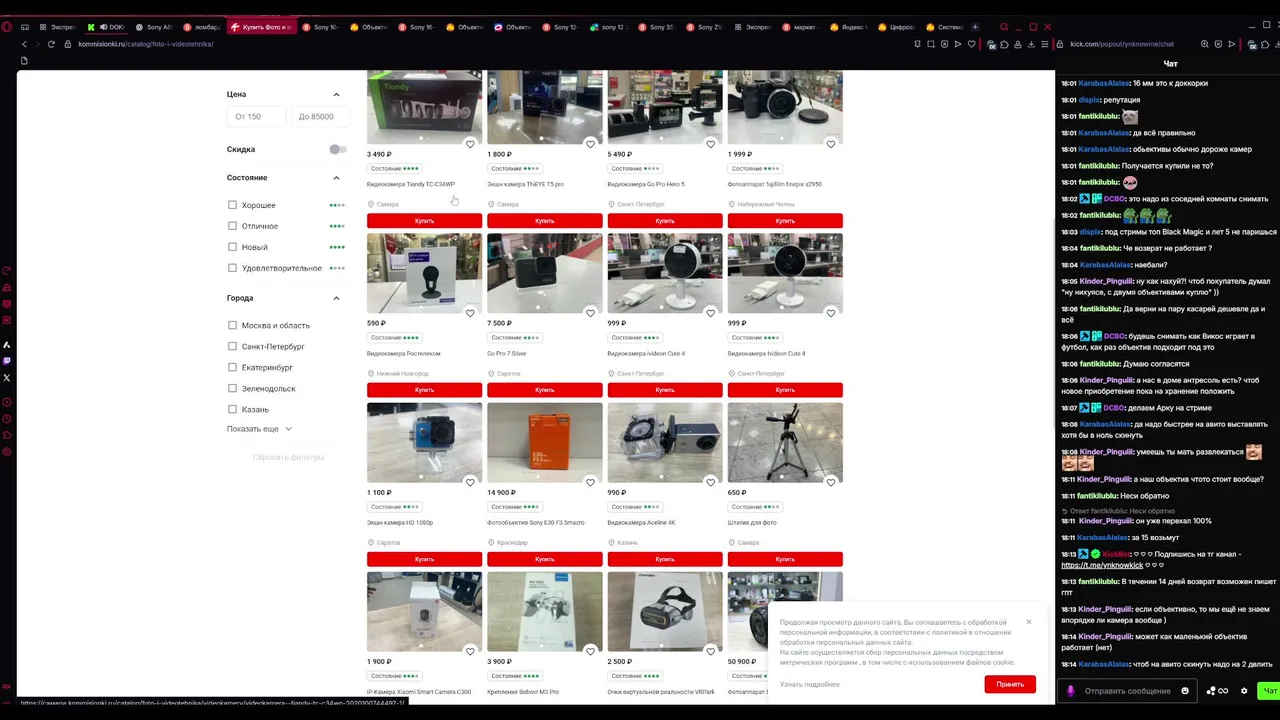
Task: Open emoji picker in chat input
Action: pos(1185,691)
